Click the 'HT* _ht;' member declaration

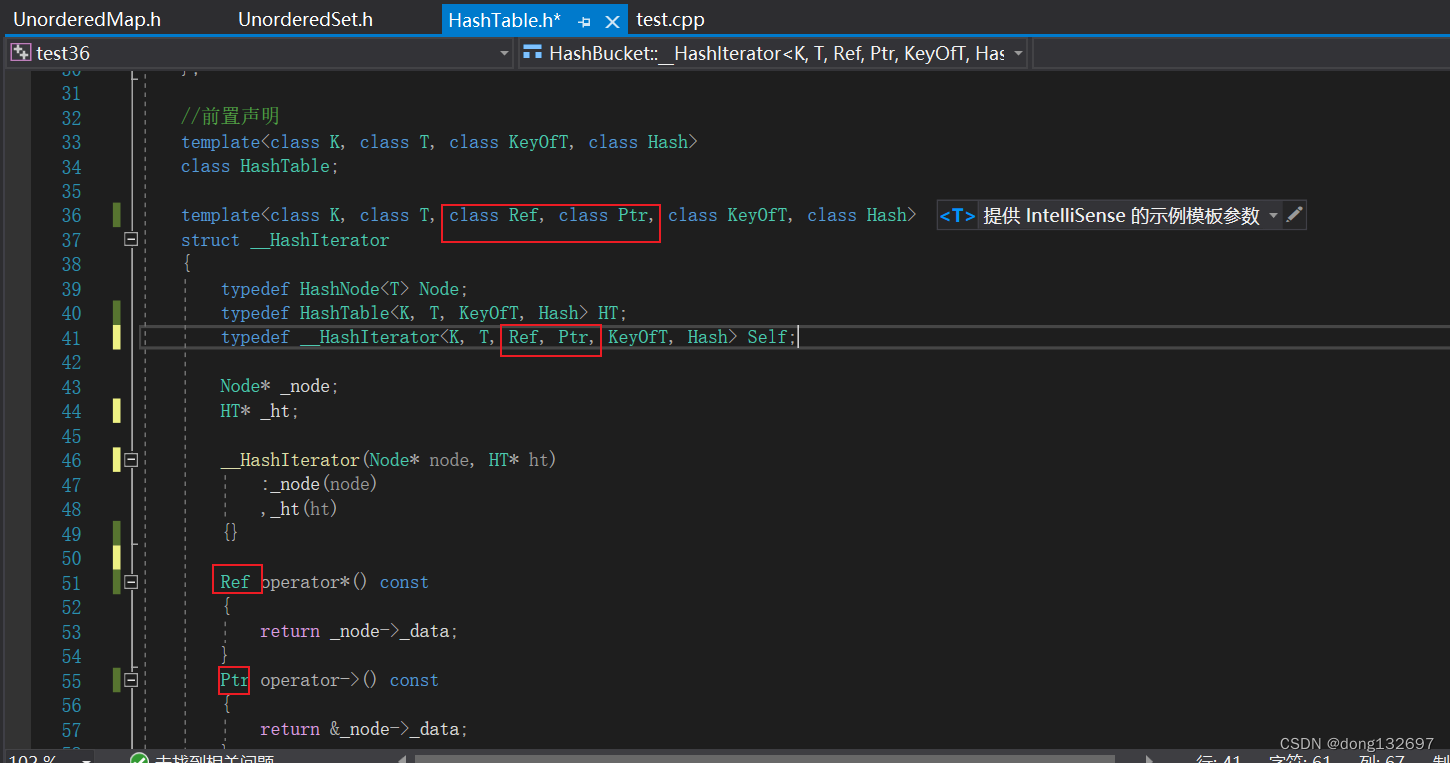tap(260, 411)
